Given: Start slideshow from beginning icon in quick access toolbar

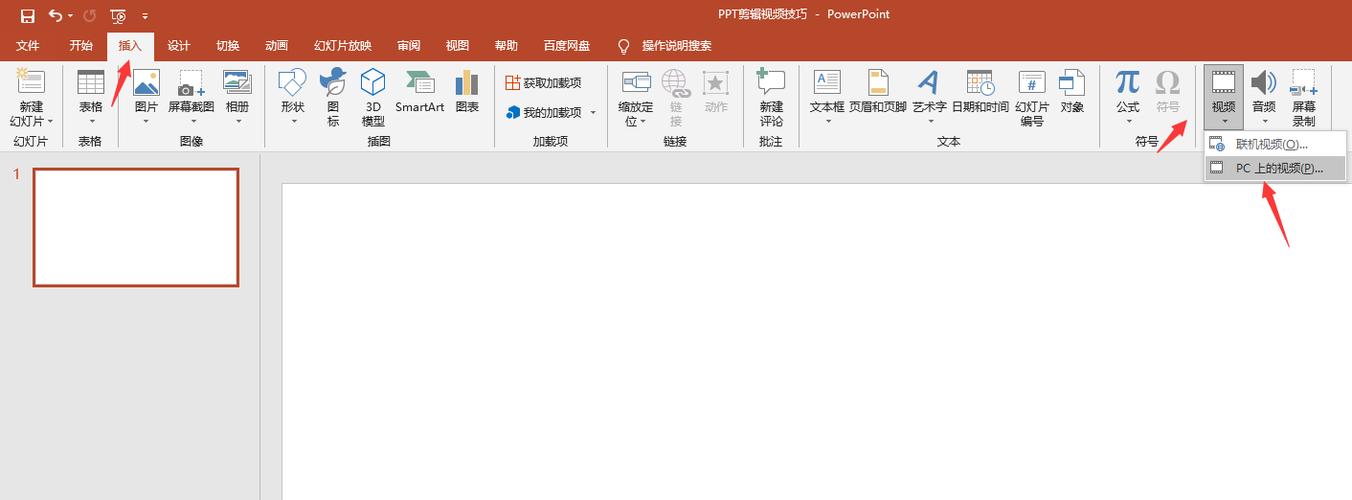Looking at the screenshot, I should point(118,16).
